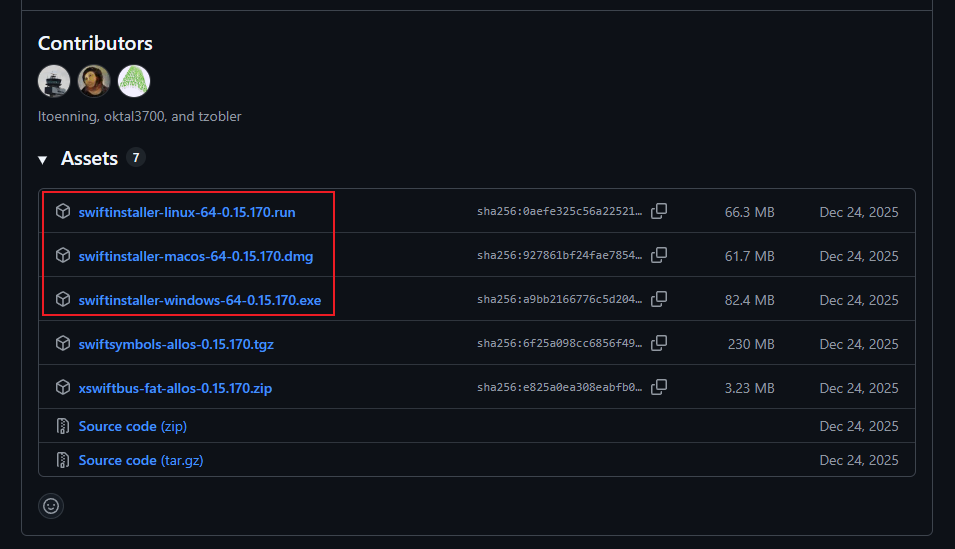Copy sha256 hash of xswiftbus zip
The height and width of the screenshot is (549, 955).
[x=659, y=388]
